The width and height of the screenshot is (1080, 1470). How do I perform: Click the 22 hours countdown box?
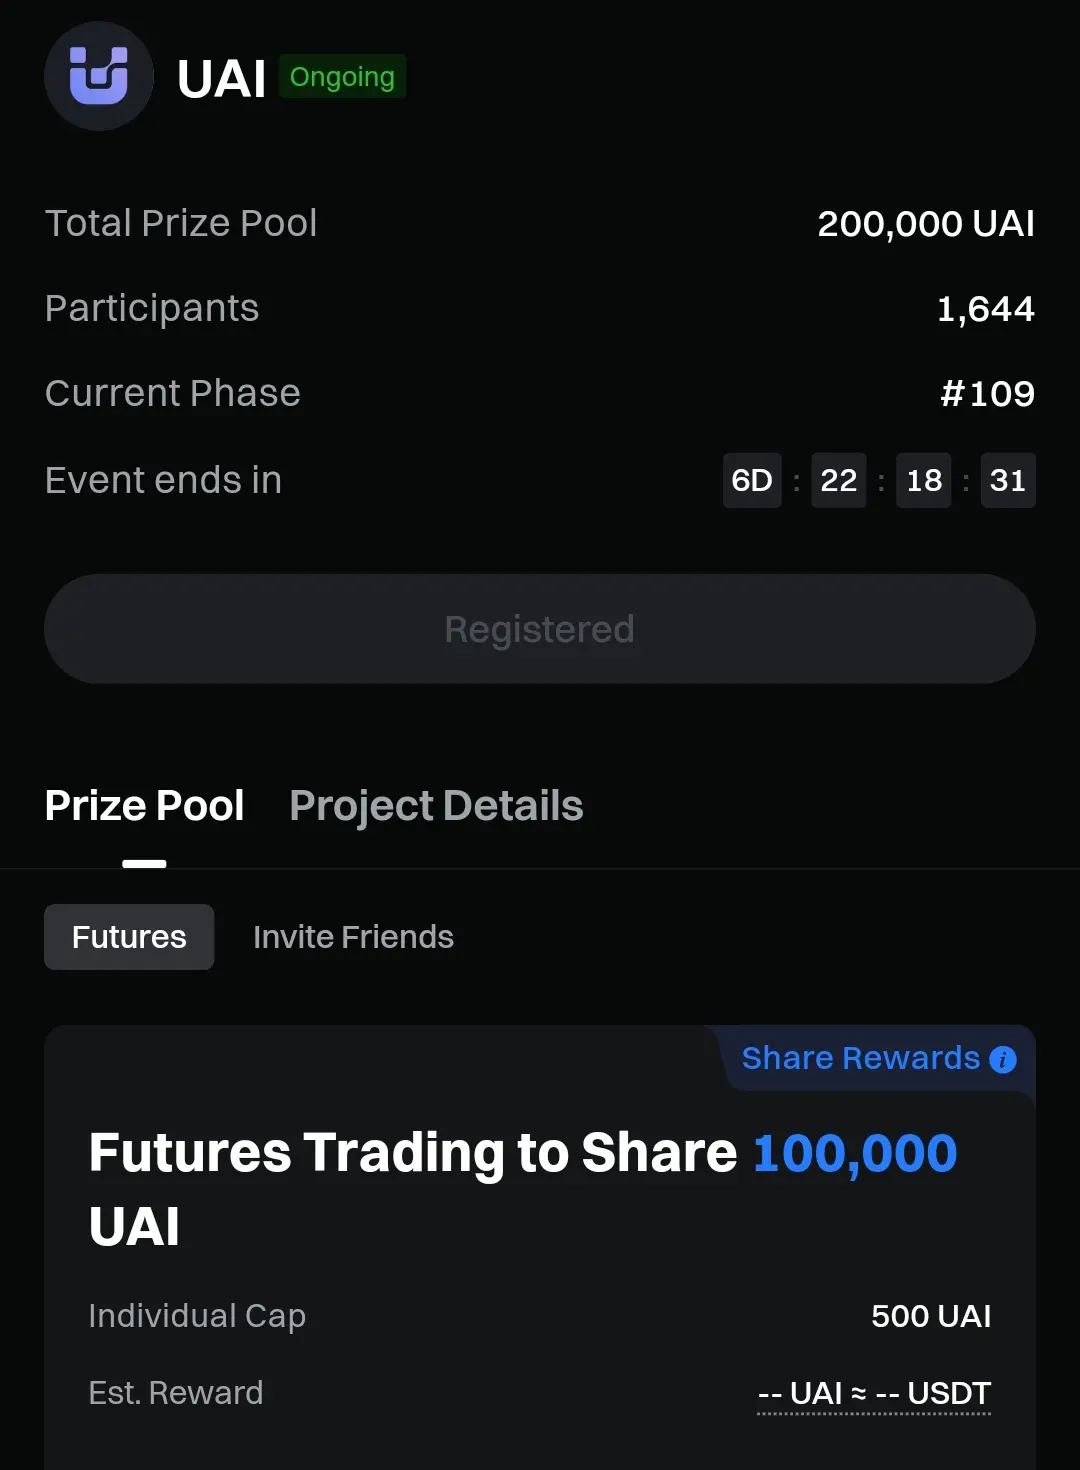pos(838,481)
